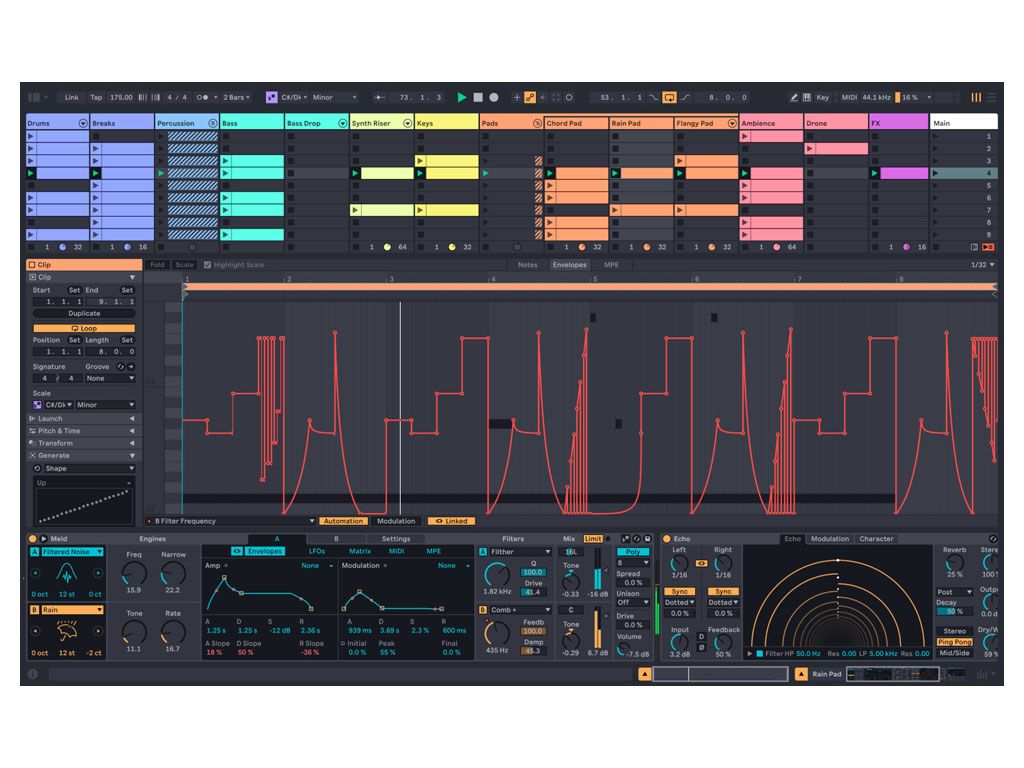Open the Shape generator dropdown
Viewport: 1024px width, 768px height.
point(84,468)
